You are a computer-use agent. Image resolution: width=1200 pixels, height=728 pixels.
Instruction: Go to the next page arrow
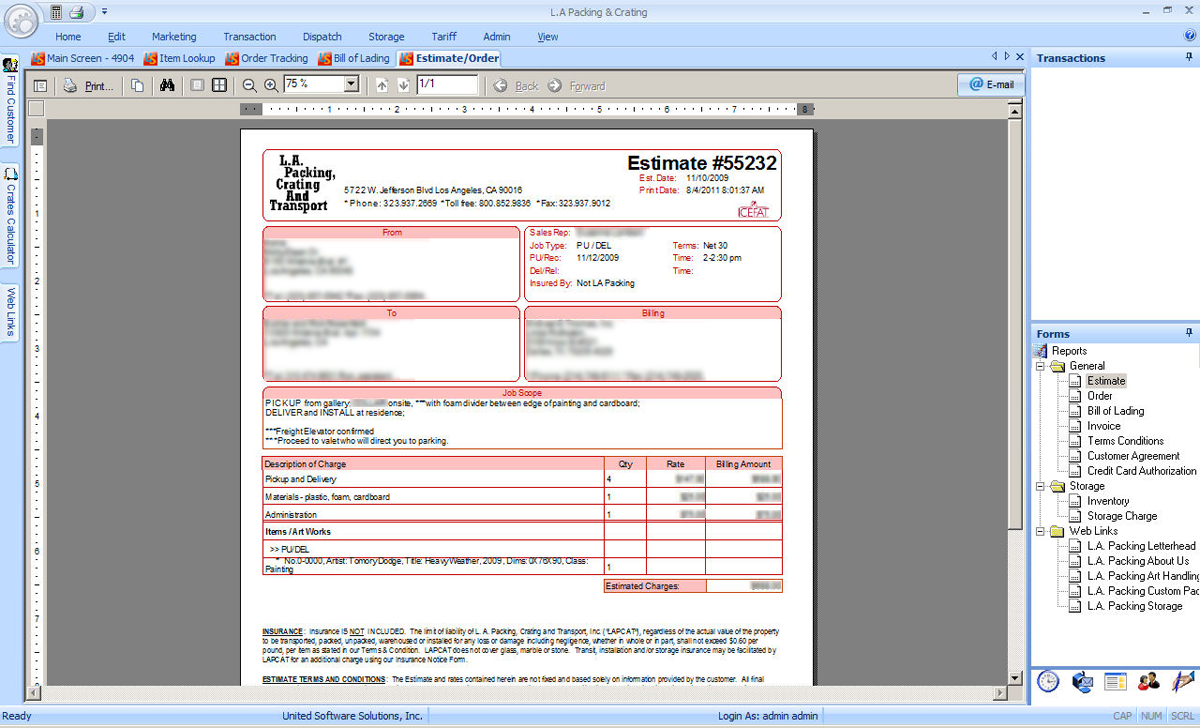coord(403,86)
